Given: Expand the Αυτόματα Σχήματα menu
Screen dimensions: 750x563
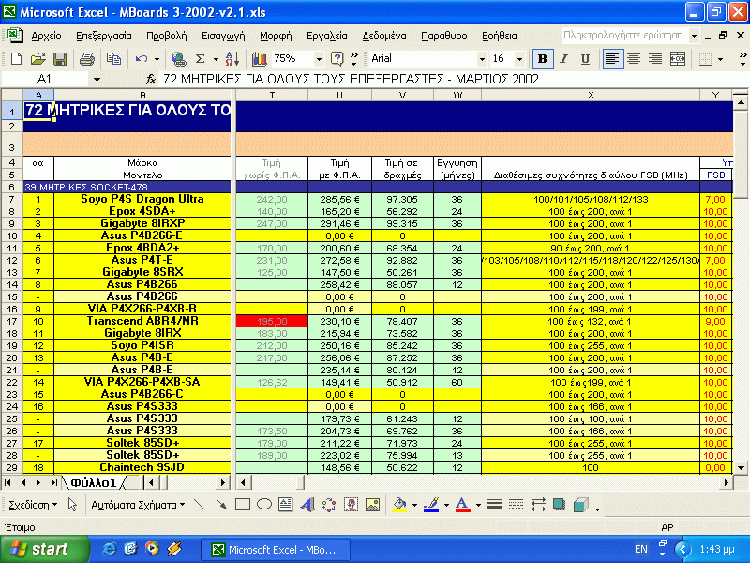Looking at the screenshot, I should tap(138, 505).
